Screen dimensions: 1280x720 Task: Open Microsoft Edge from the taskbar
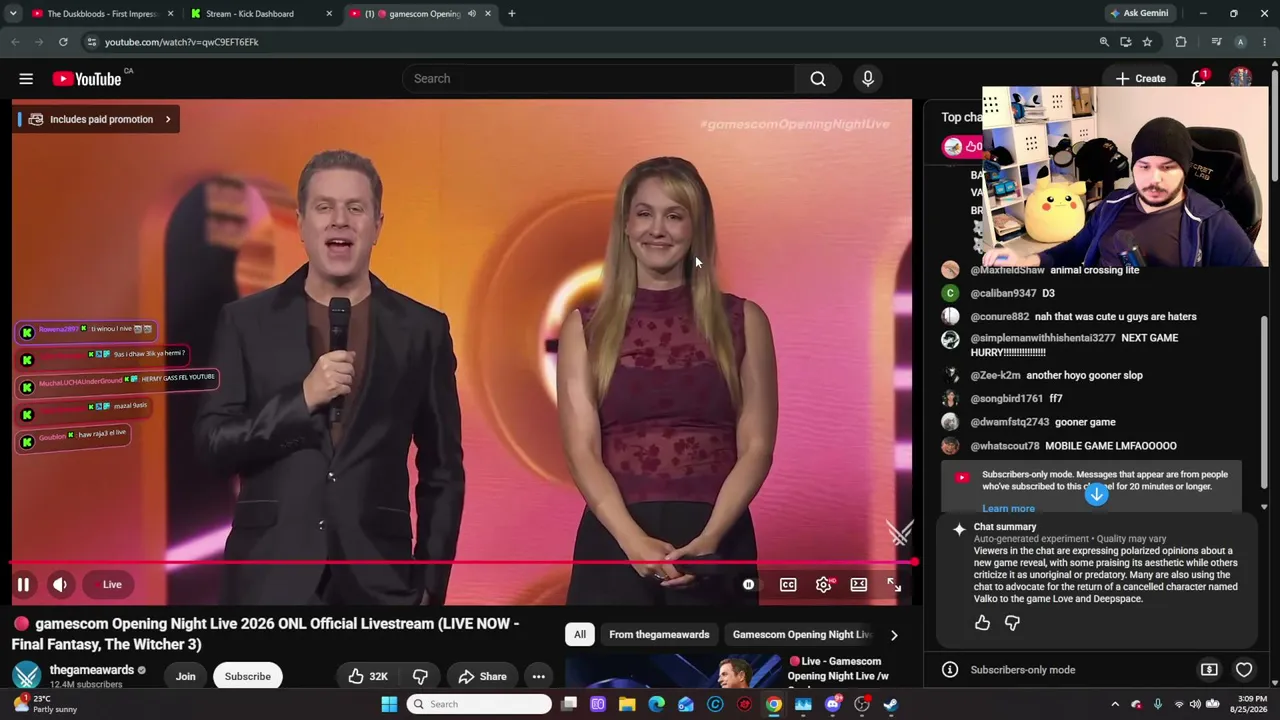coord(656,704)
